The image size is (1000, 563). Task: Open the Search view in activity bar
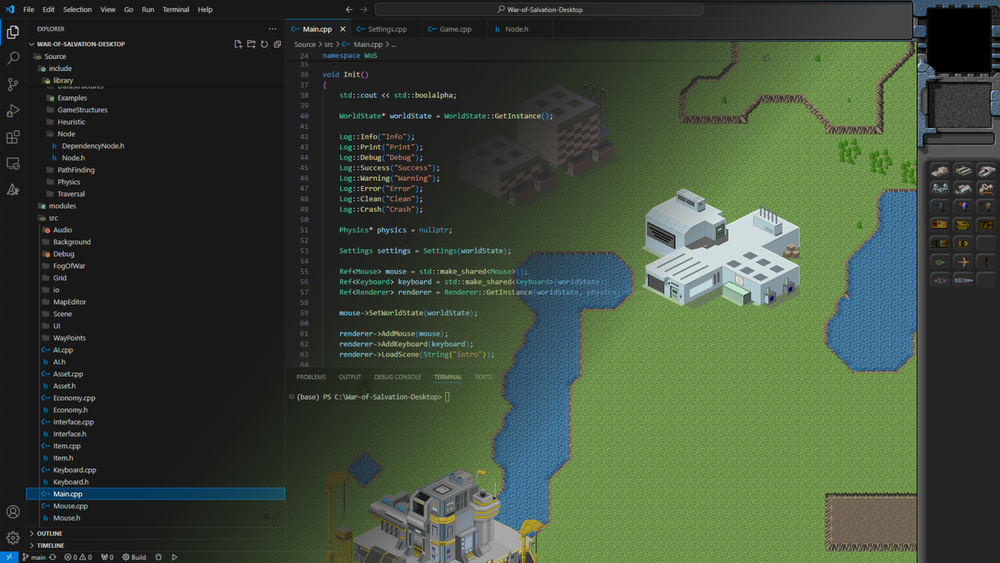13,58
